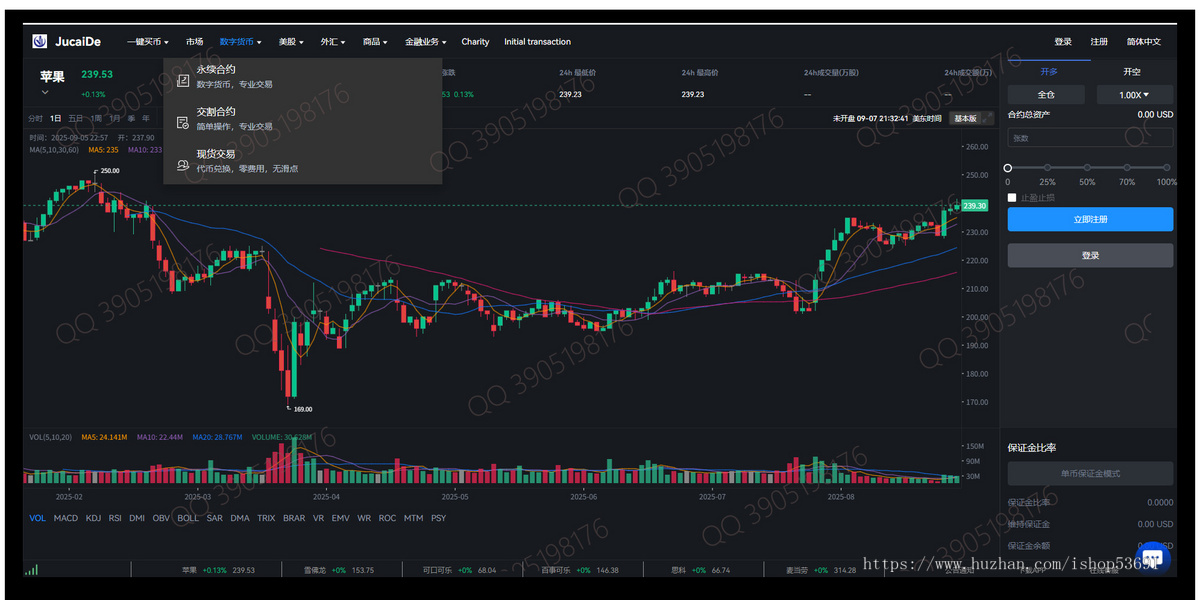This screenshot has width=1200, height=600.
Task: Open the Charity menu item
Action: tap(475, 42)
